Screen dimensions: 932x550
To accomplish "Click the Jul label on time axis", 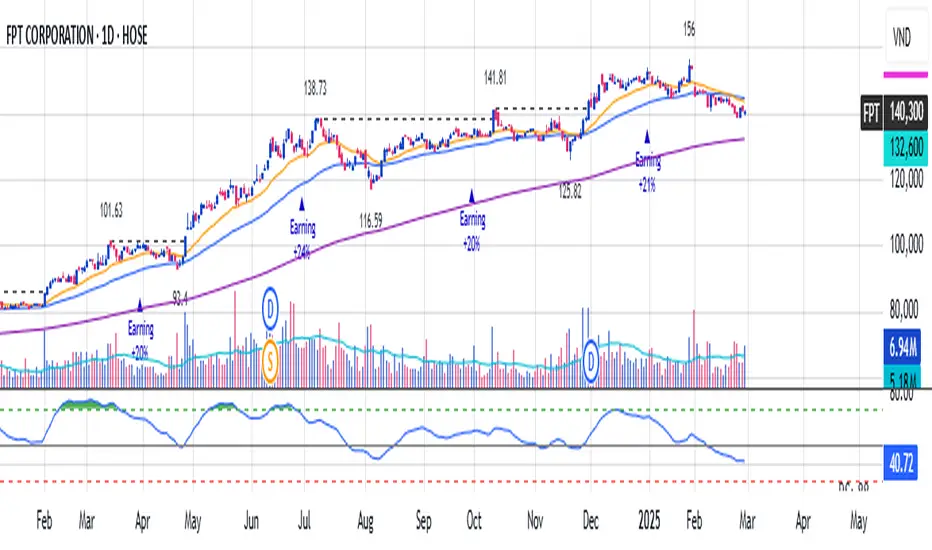I will click(x=304, y=521).
